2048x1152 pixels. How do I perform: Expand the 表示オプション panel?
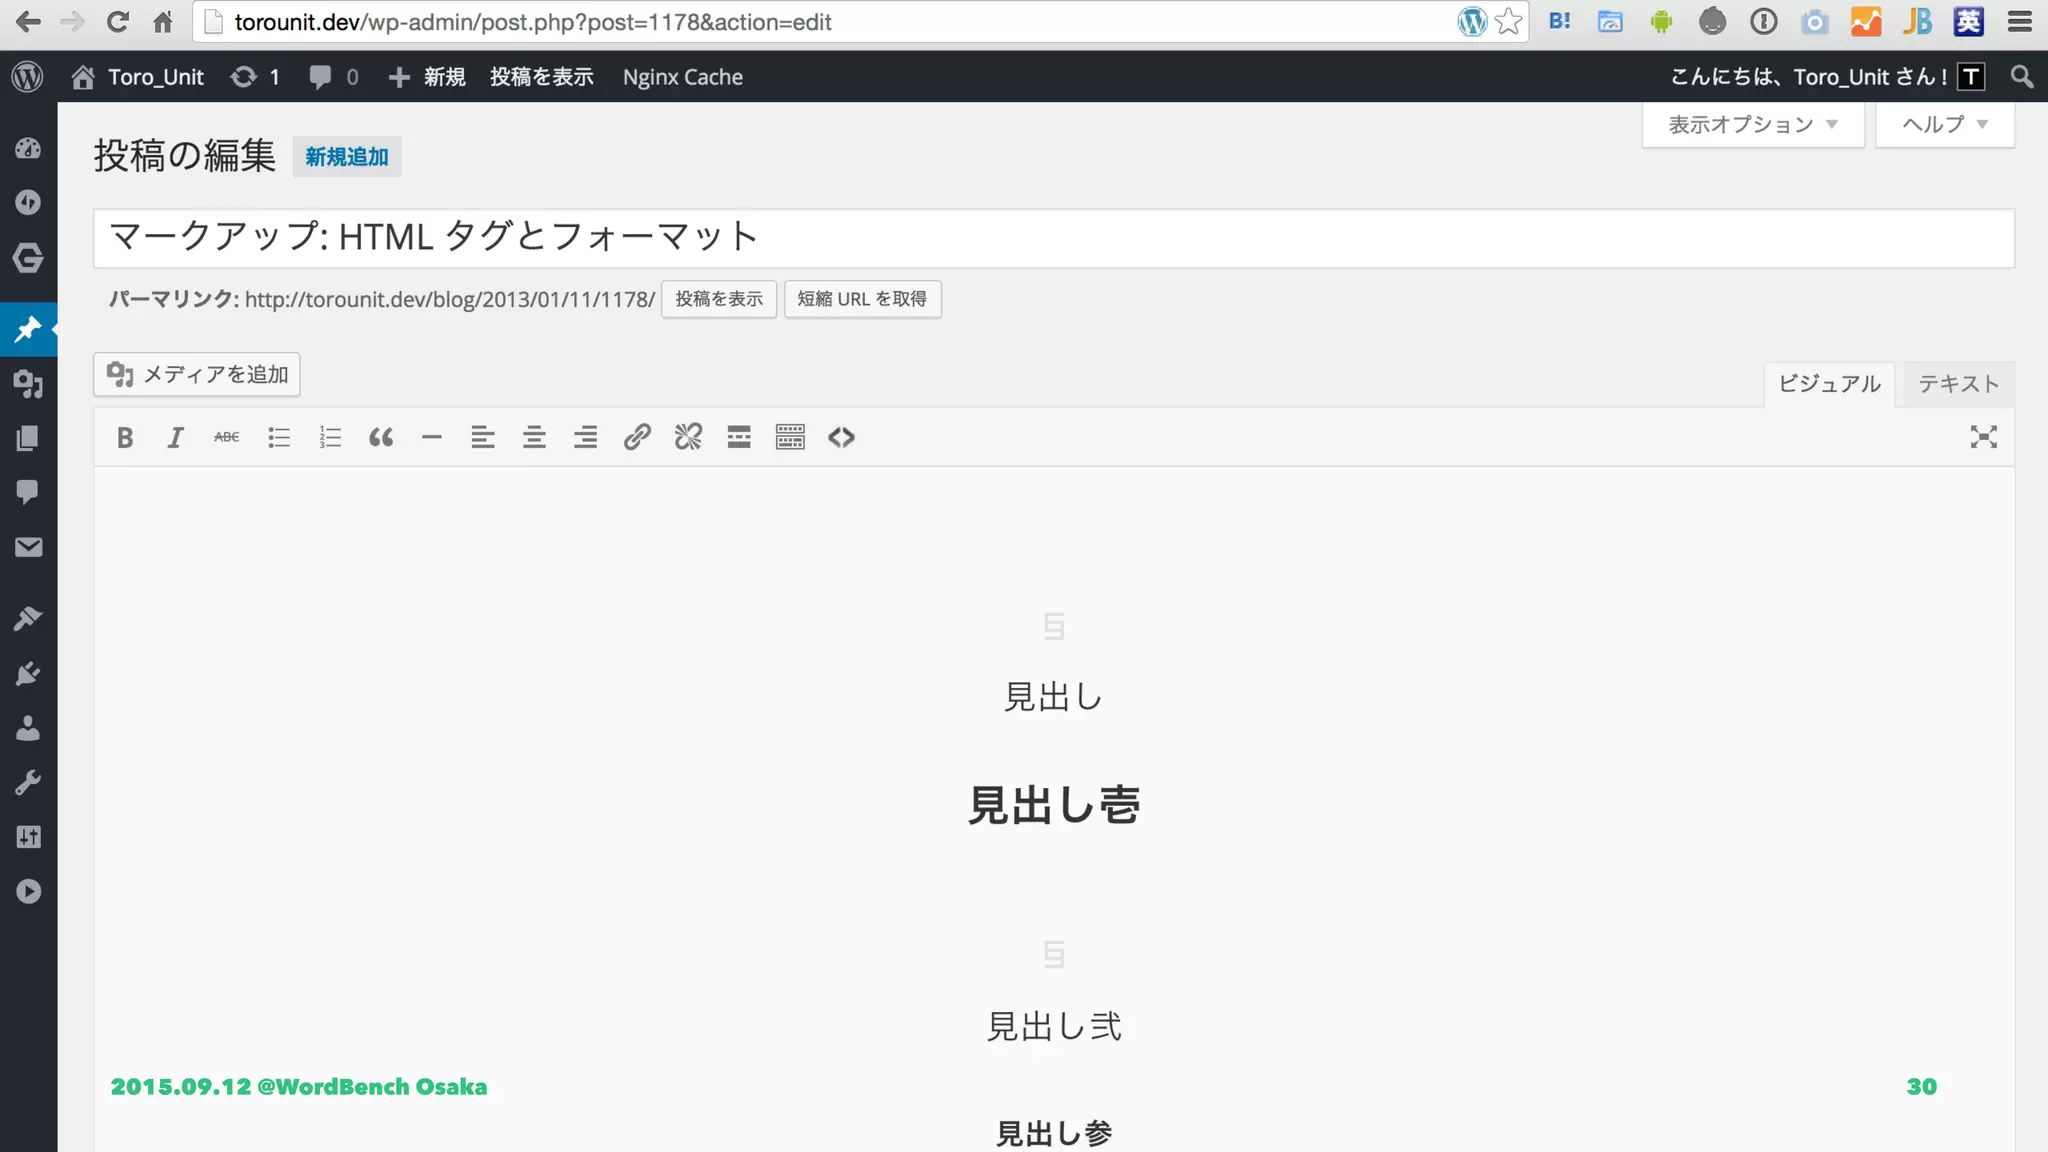1752,125
